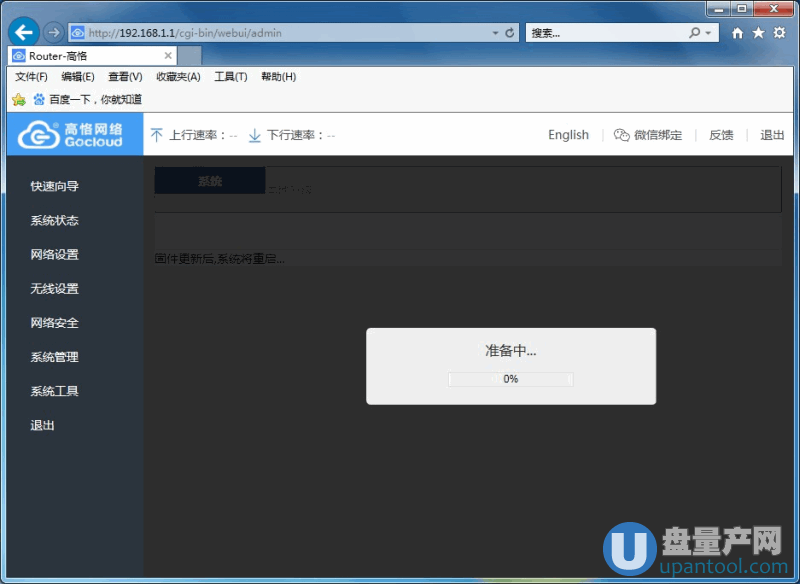Open the 工具(T) menu
This screenshot has height=584, width=800.
(230, 77)
